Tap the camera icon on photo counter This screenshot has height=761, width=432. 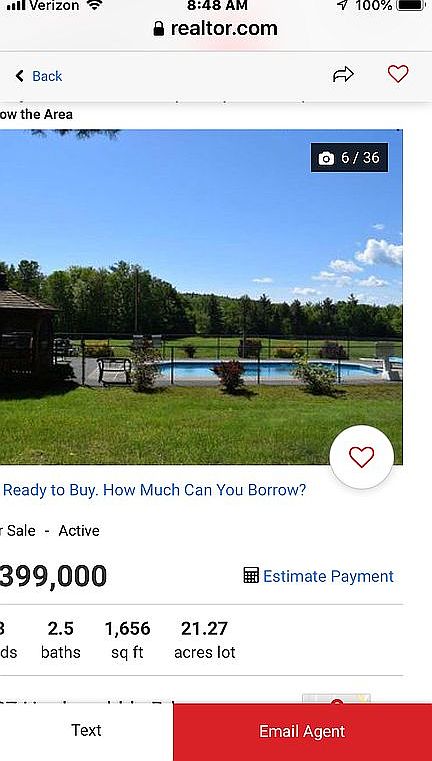point(326,158)
